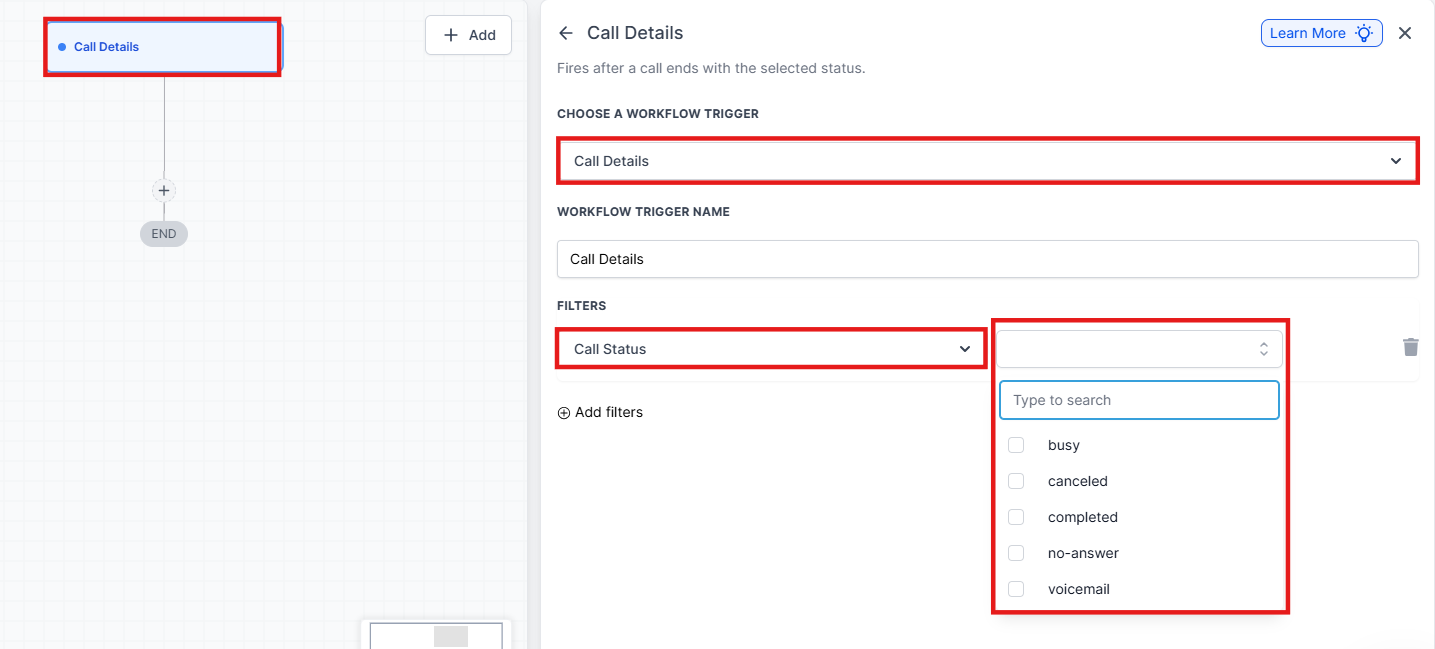
Task: Delete the Call Status filter with trash icon
Action: (1410, 347)
